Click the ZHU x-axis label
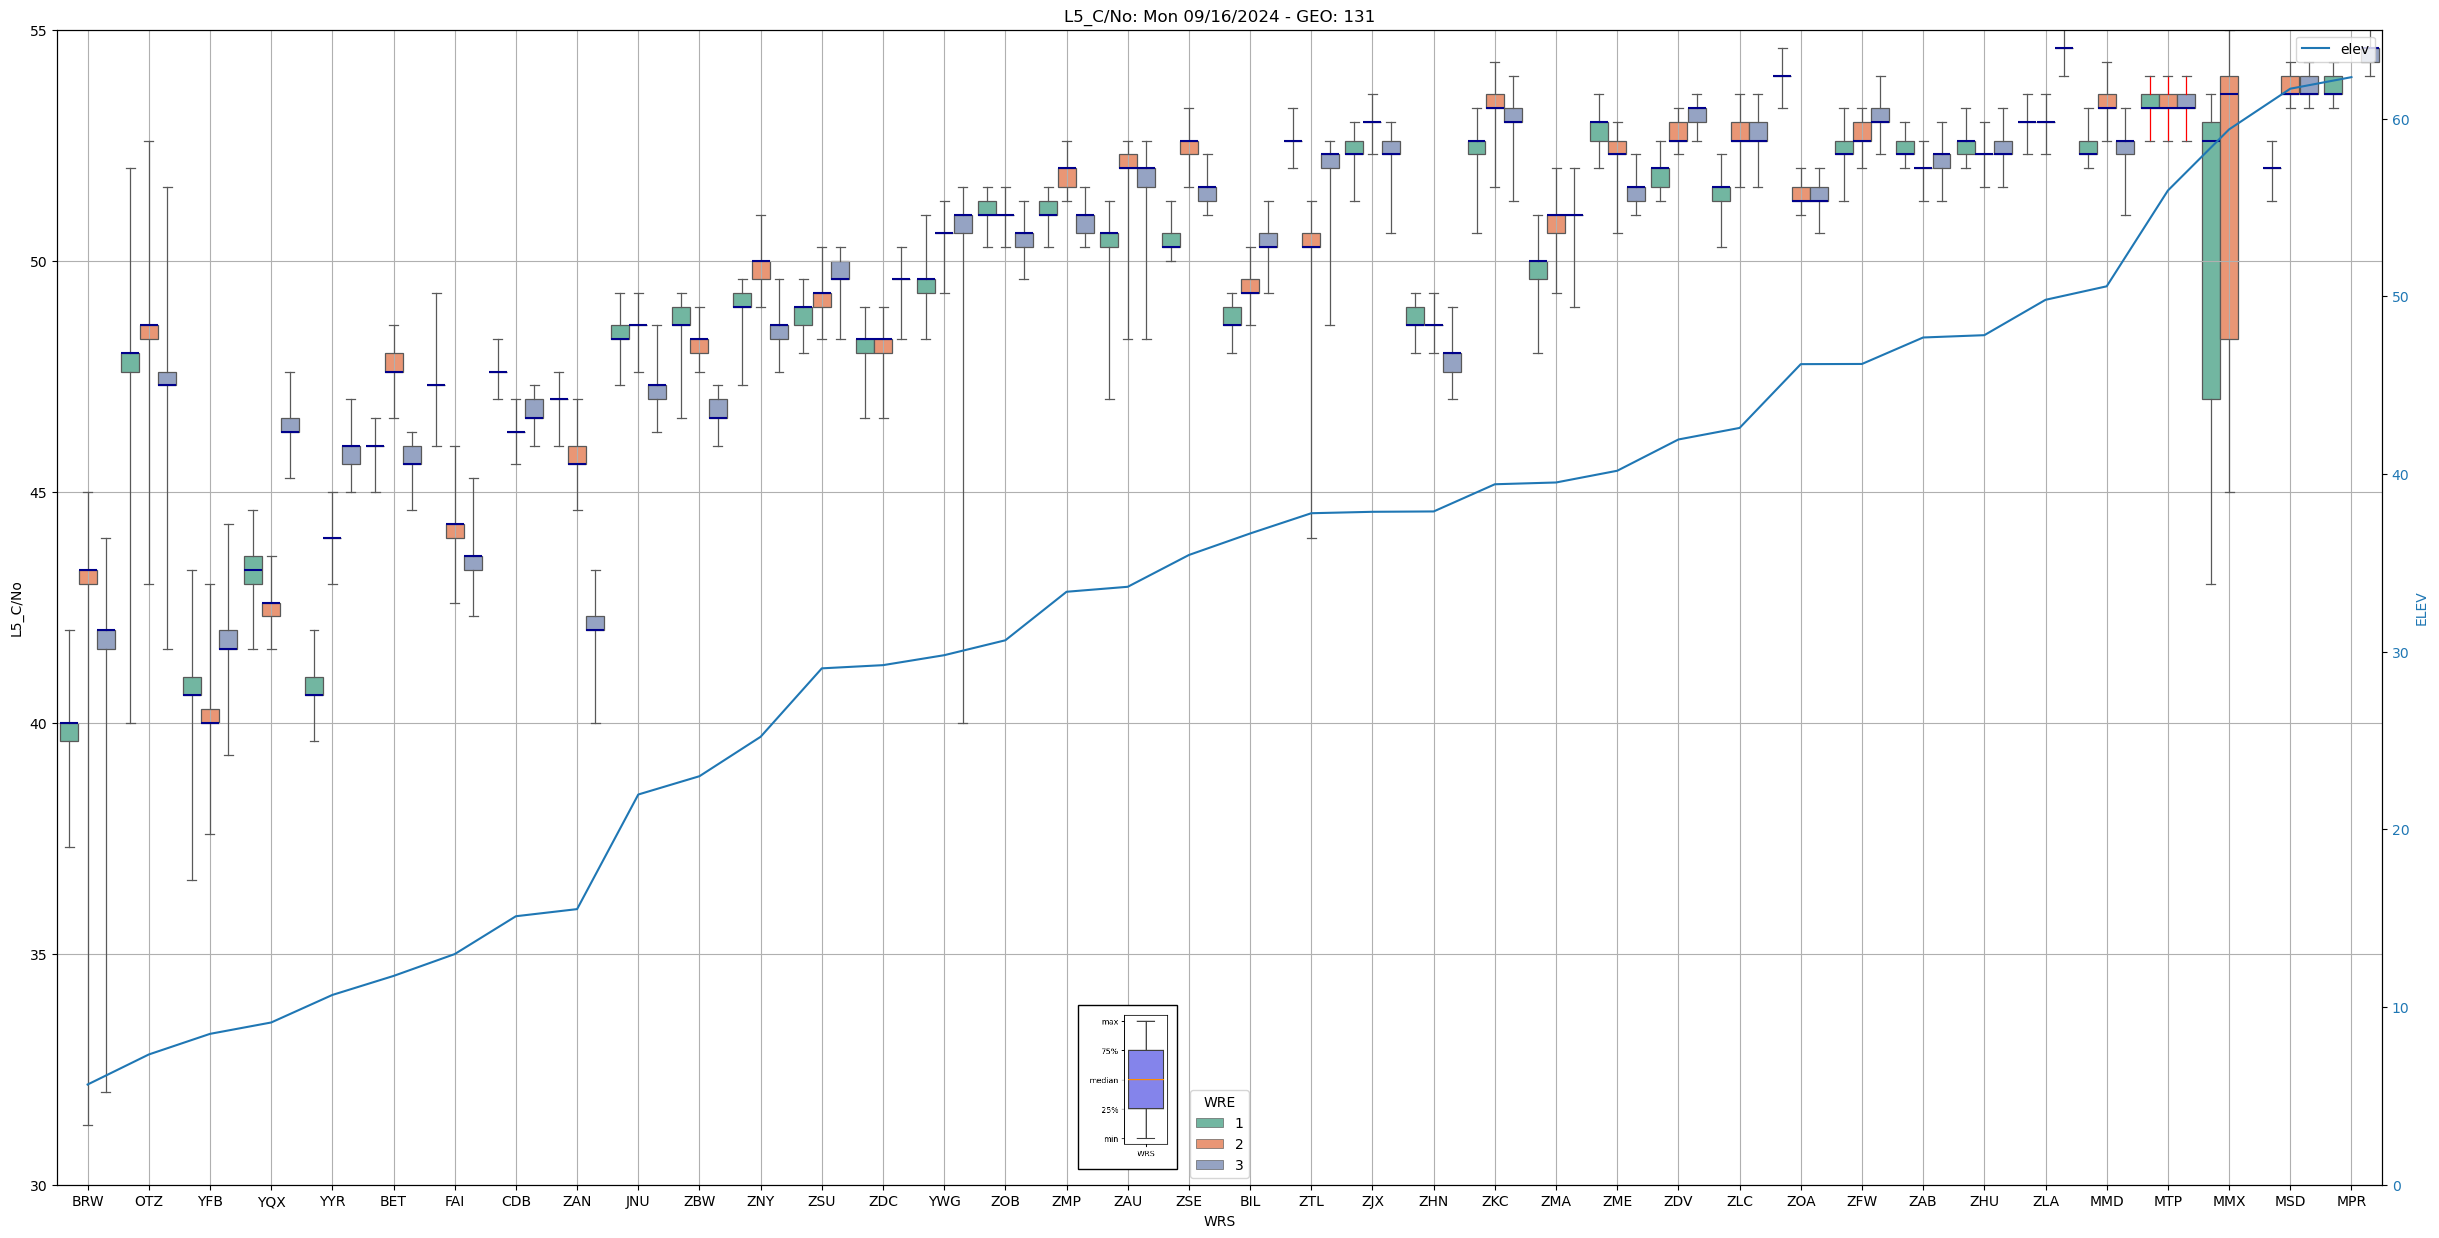Viewport: 2439px width, 1238px height. (1984, 1201)
